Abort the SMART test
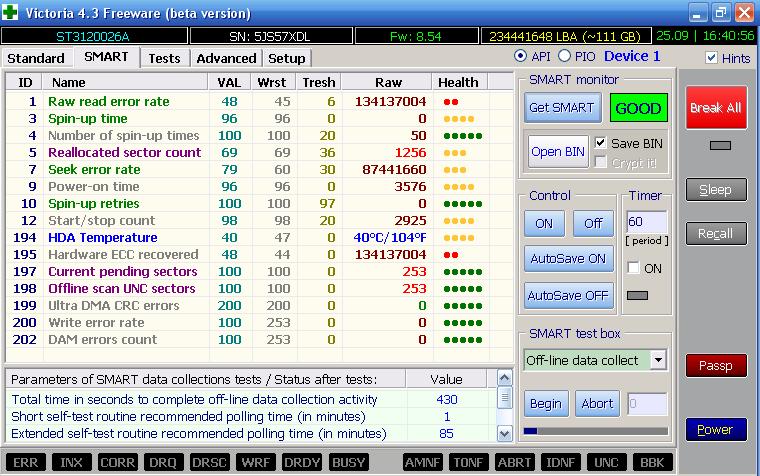 pyautogui.click(x=598, y=403)
